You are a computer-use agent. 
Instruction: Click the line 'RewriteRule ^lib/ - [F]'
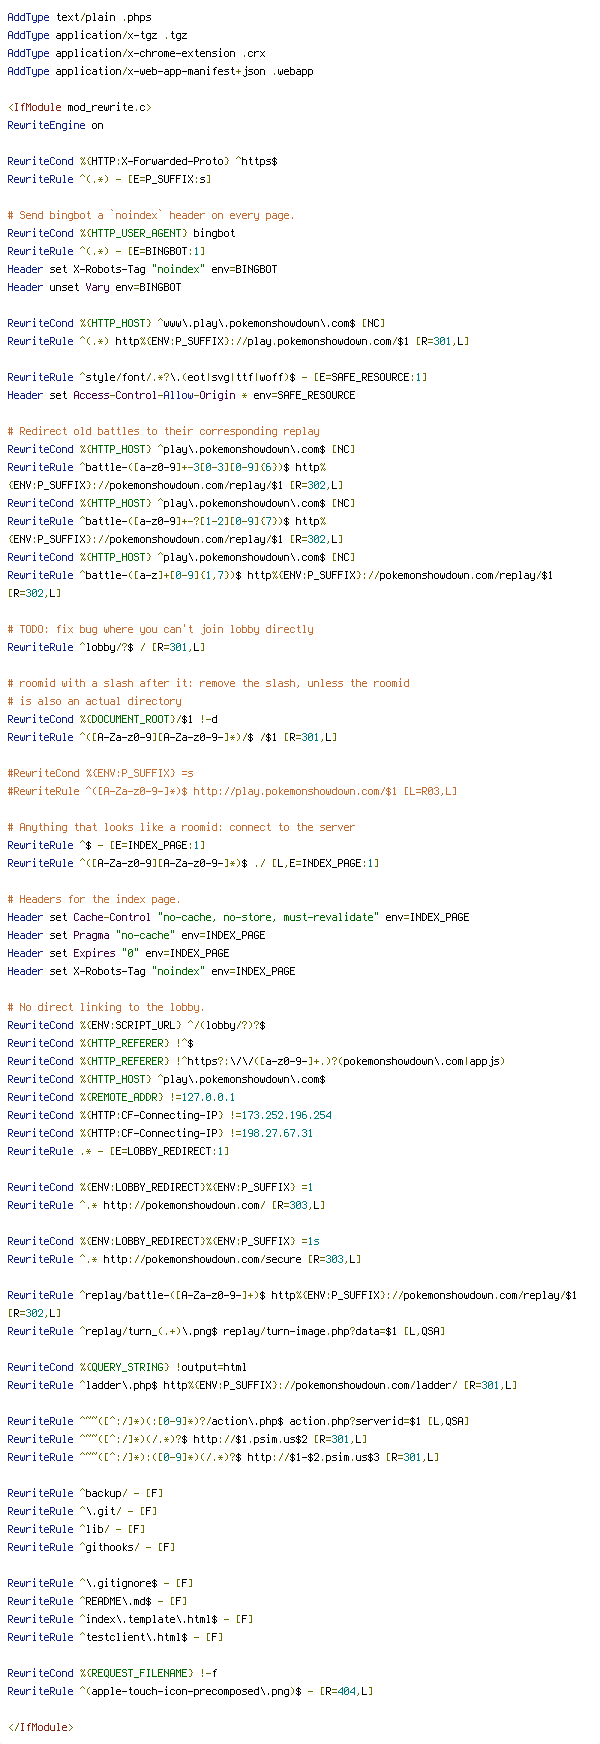pos(76,1530)
